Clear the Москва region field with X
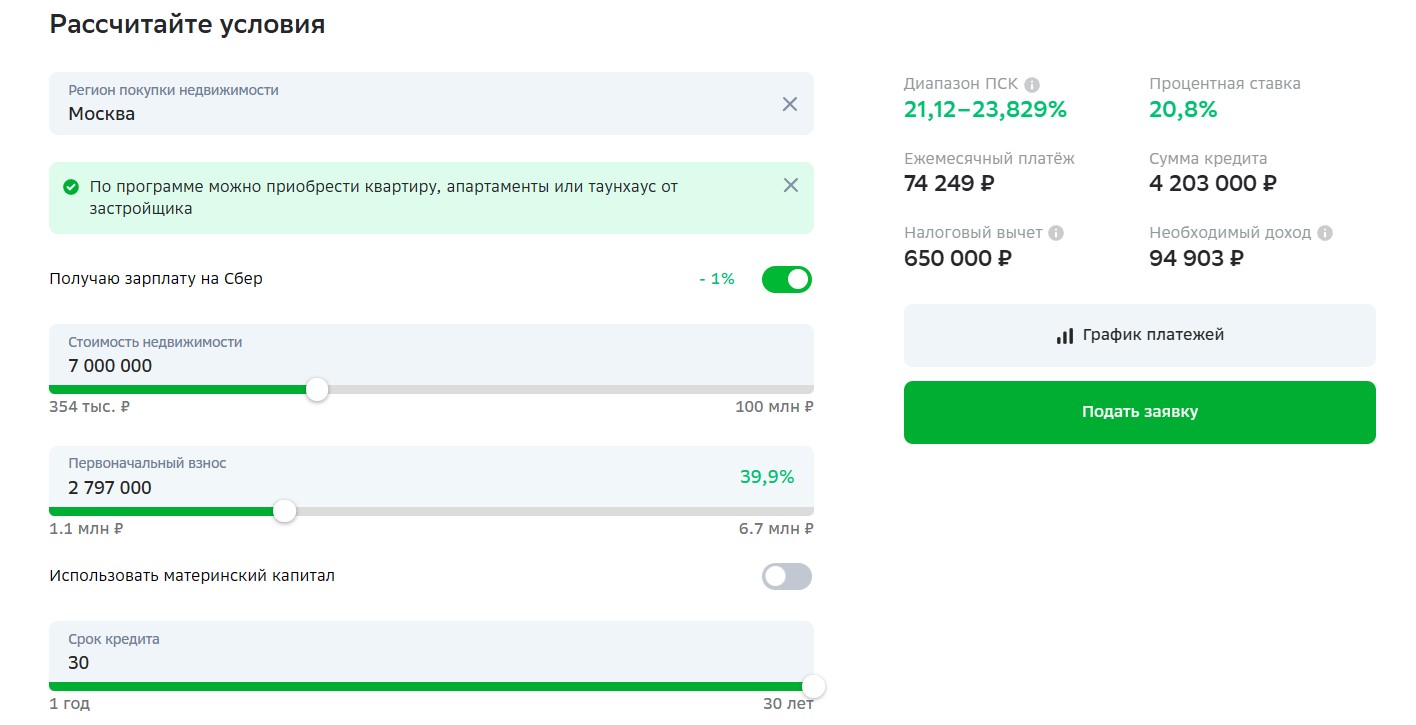This screenshot has width=1416, height=725. (790, 104)
